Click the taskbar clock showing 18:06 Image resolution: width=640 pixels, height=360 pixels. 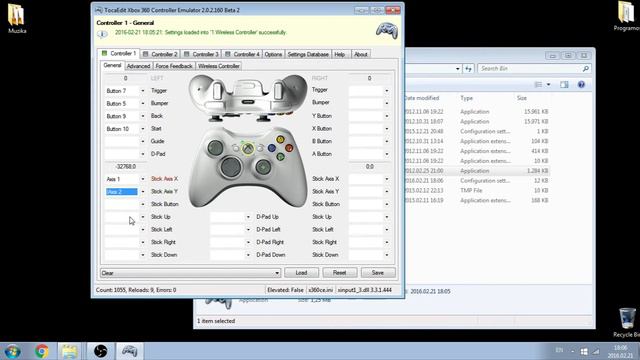point(620,351)
